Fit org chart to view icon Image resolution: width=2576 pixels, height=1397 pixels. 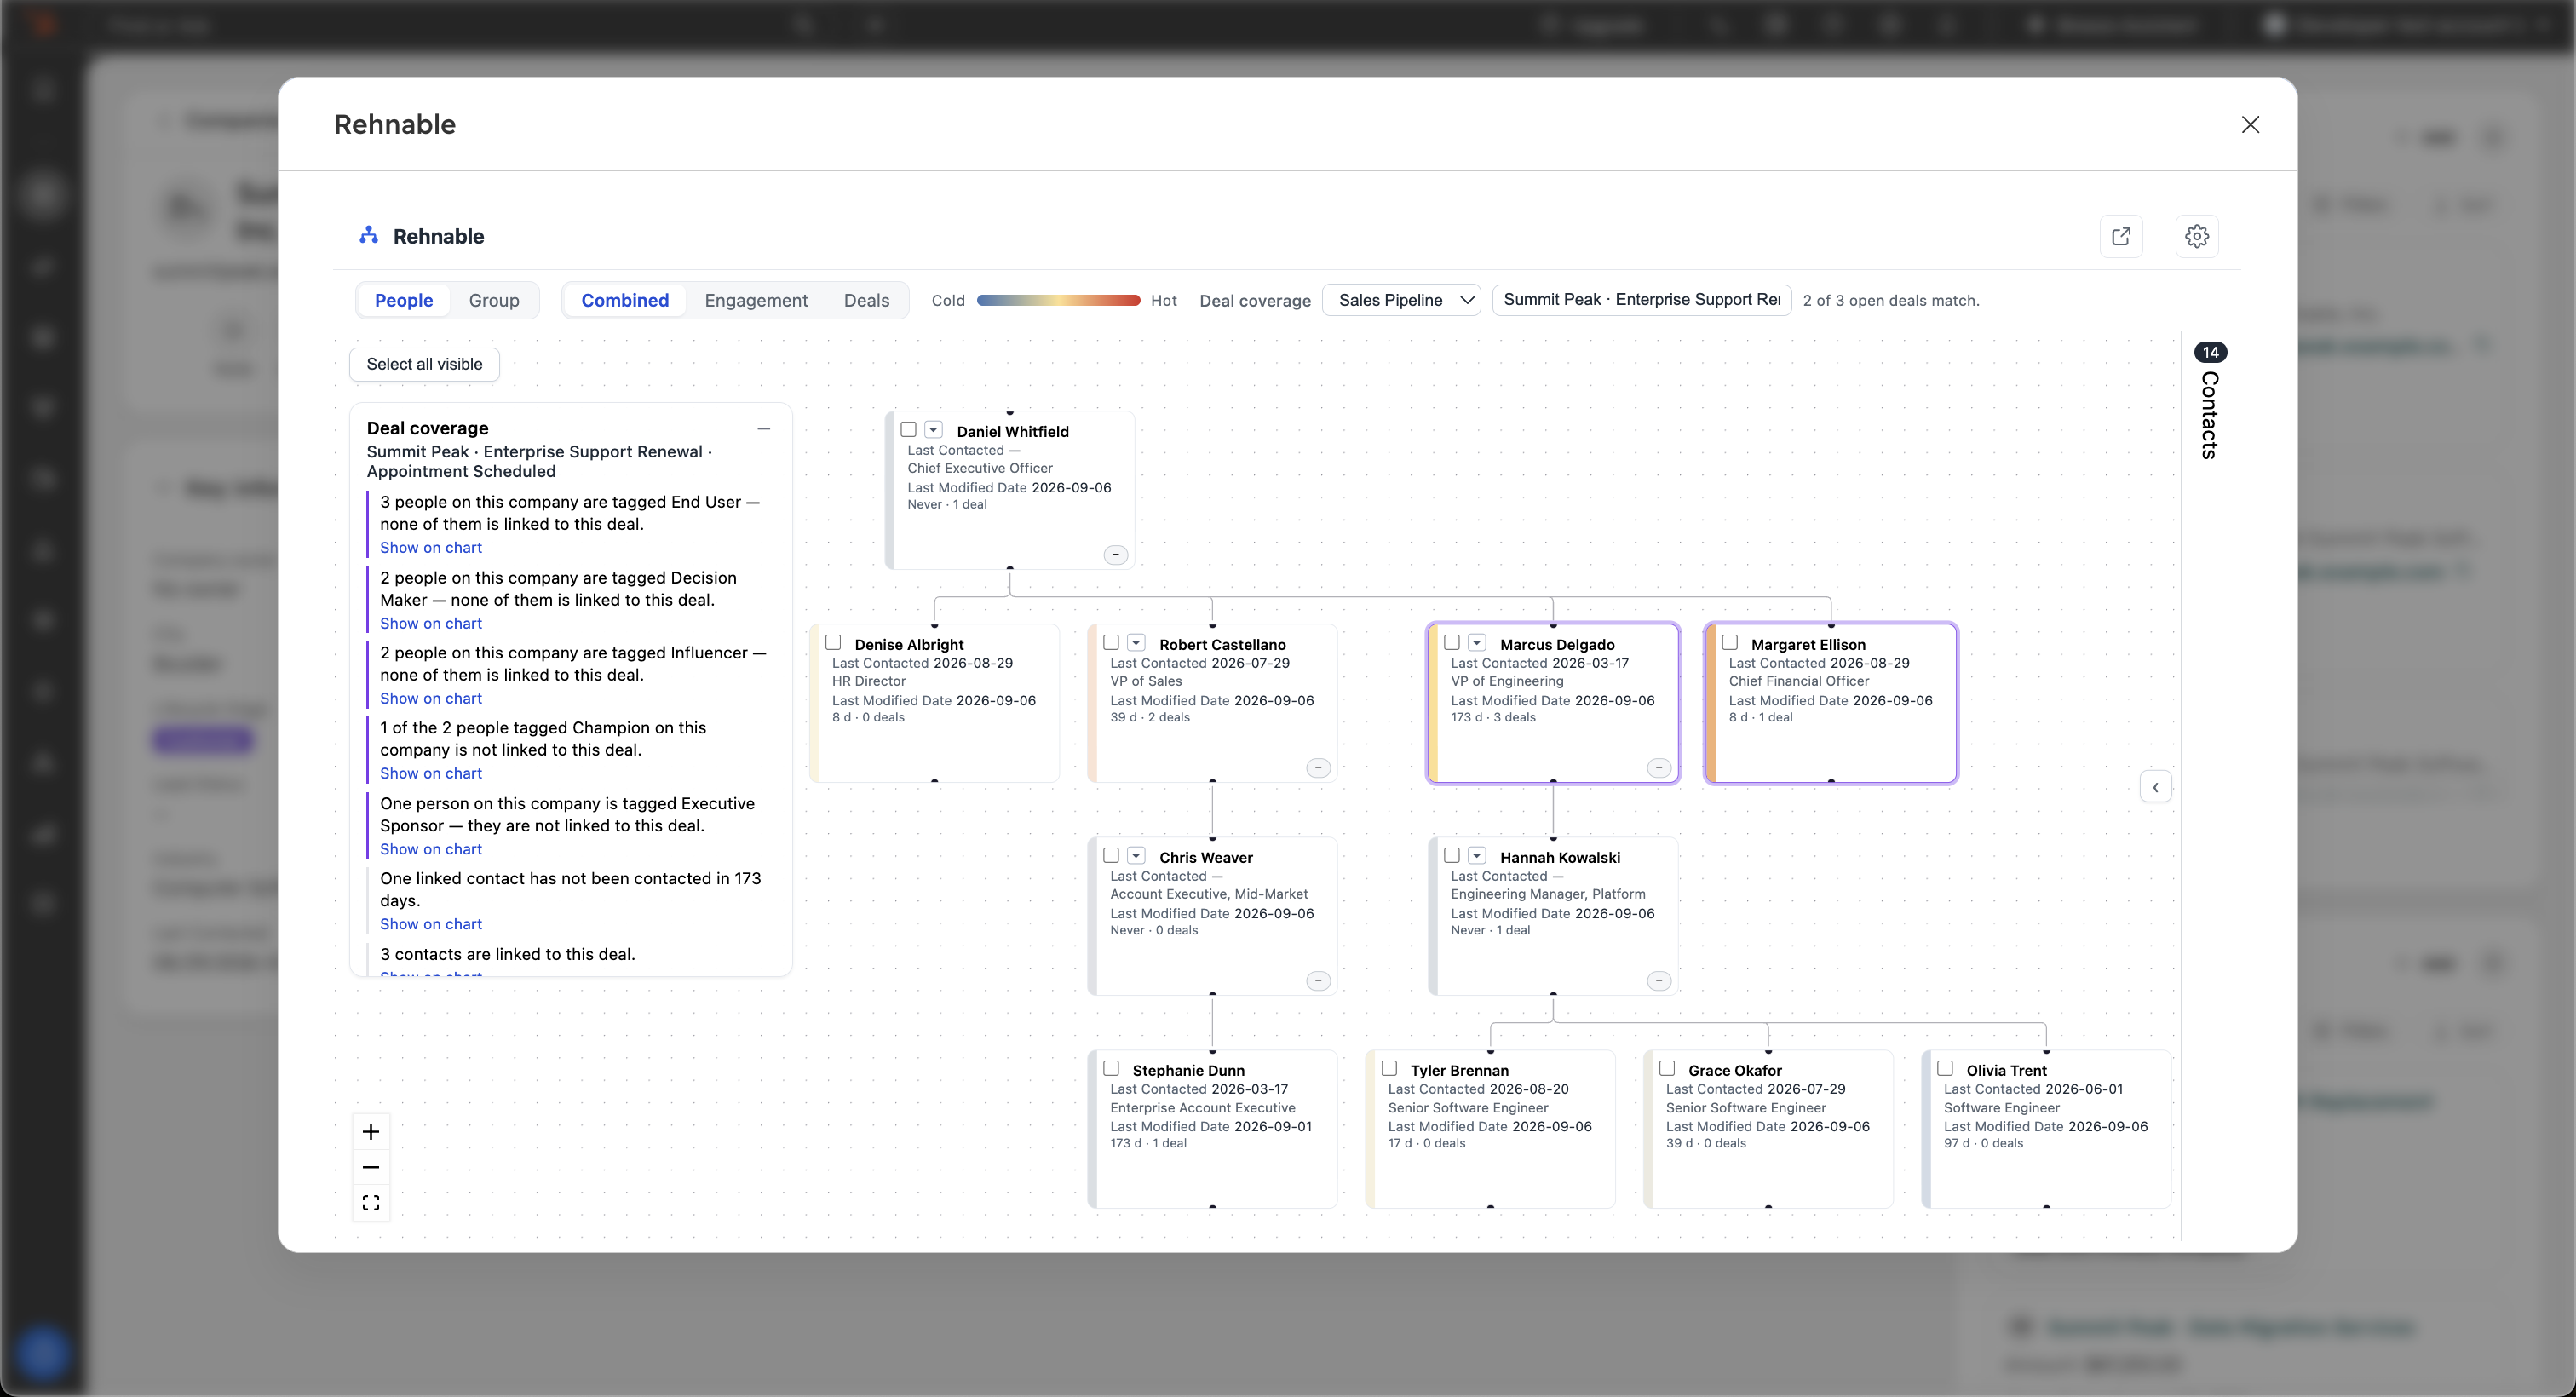tap(371, 1203)
